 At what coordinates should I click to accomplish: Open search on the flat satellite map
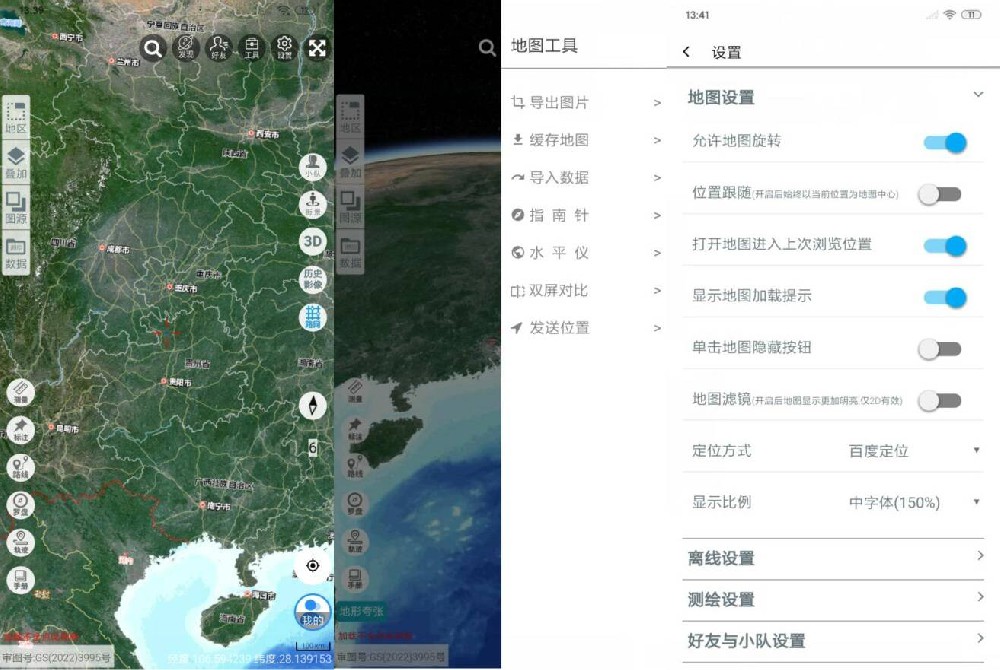pos(153,48)
